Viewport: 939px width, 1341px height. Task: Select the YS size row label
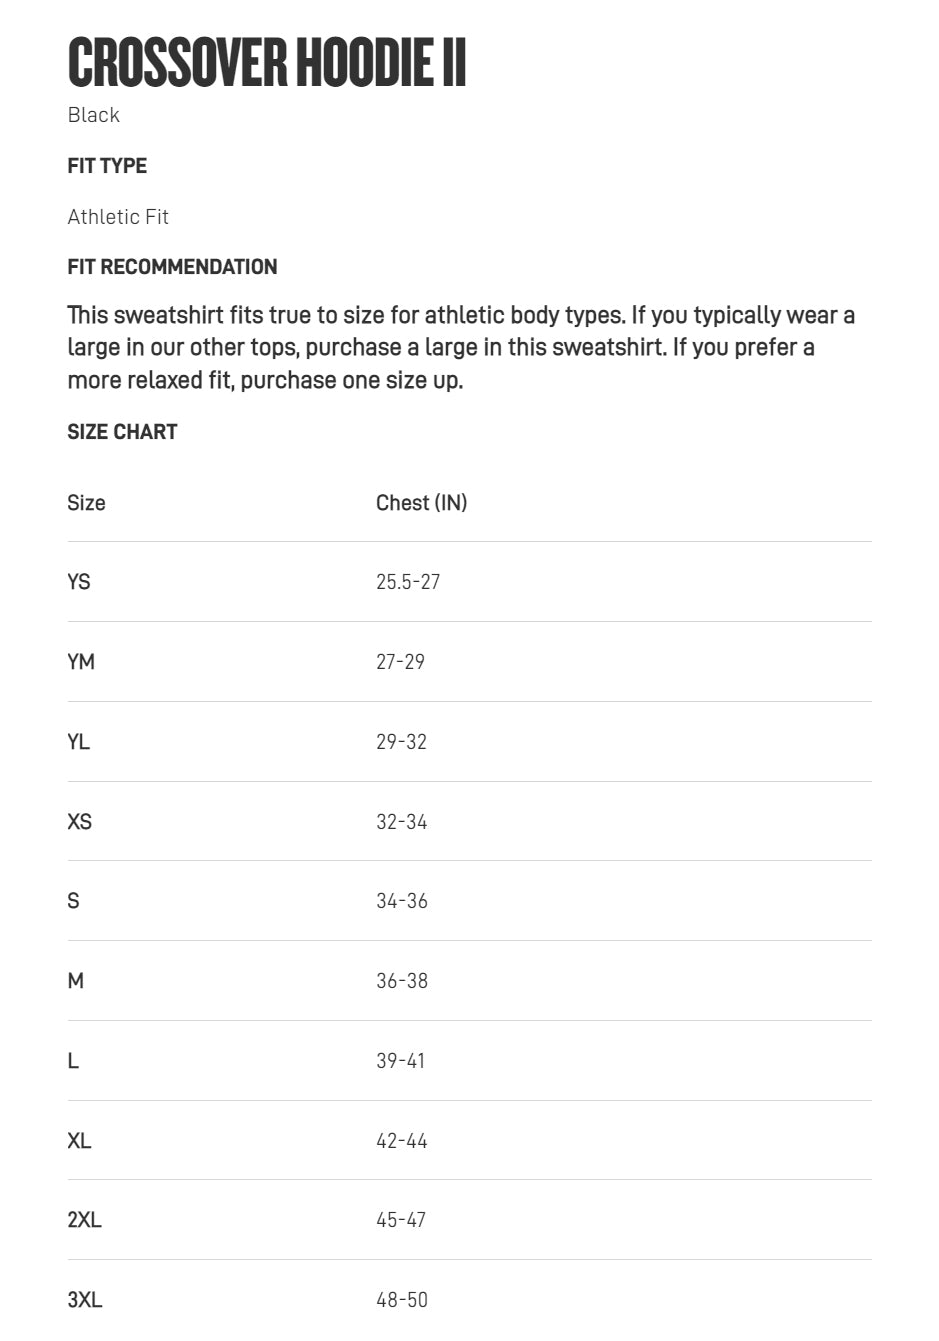pyautogui.click(x=79, y=582)
